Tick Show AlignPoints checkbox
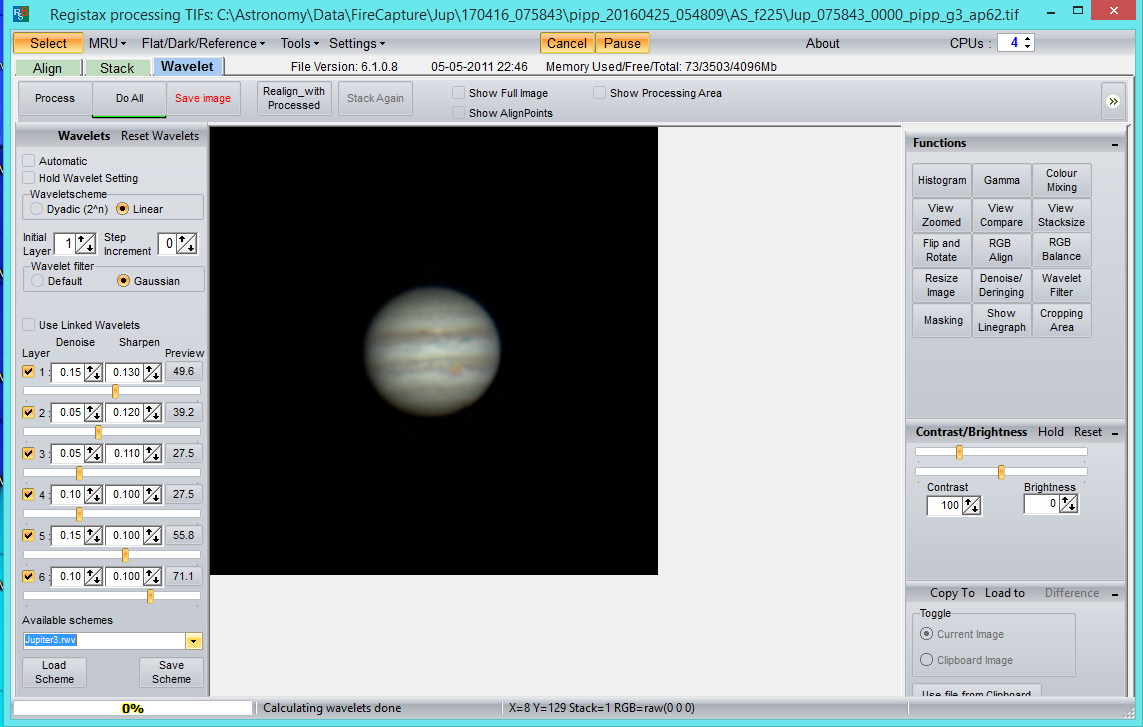Image resolution: width=1143 pixels, height=727 pixels. coord(459,112)
